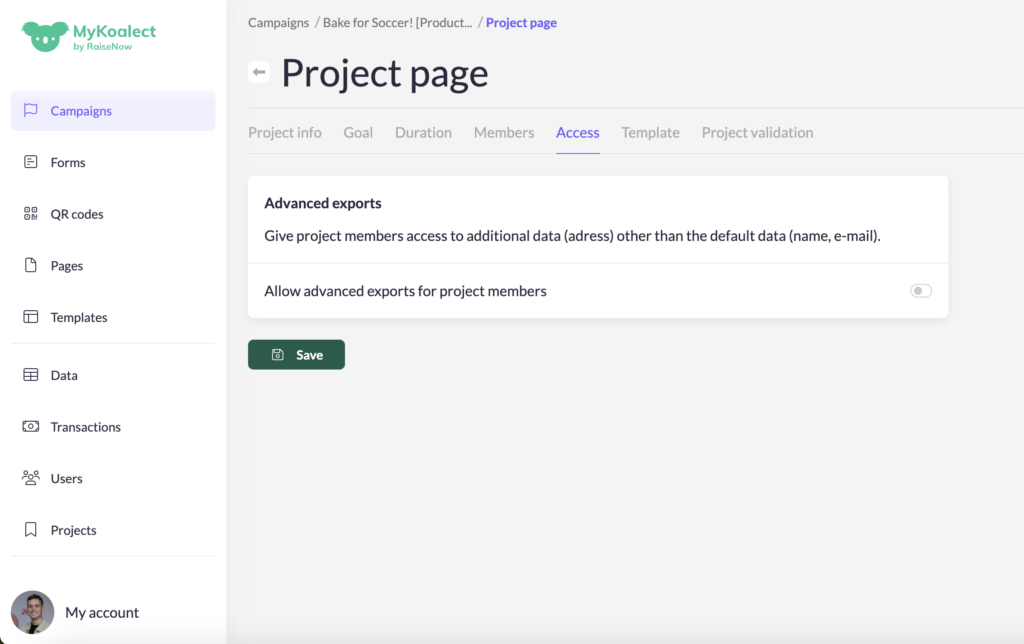This screenshot has height=644, width=1024.
Task: Click the Forms icon in sidebar
Action: (x=31, y=162)
